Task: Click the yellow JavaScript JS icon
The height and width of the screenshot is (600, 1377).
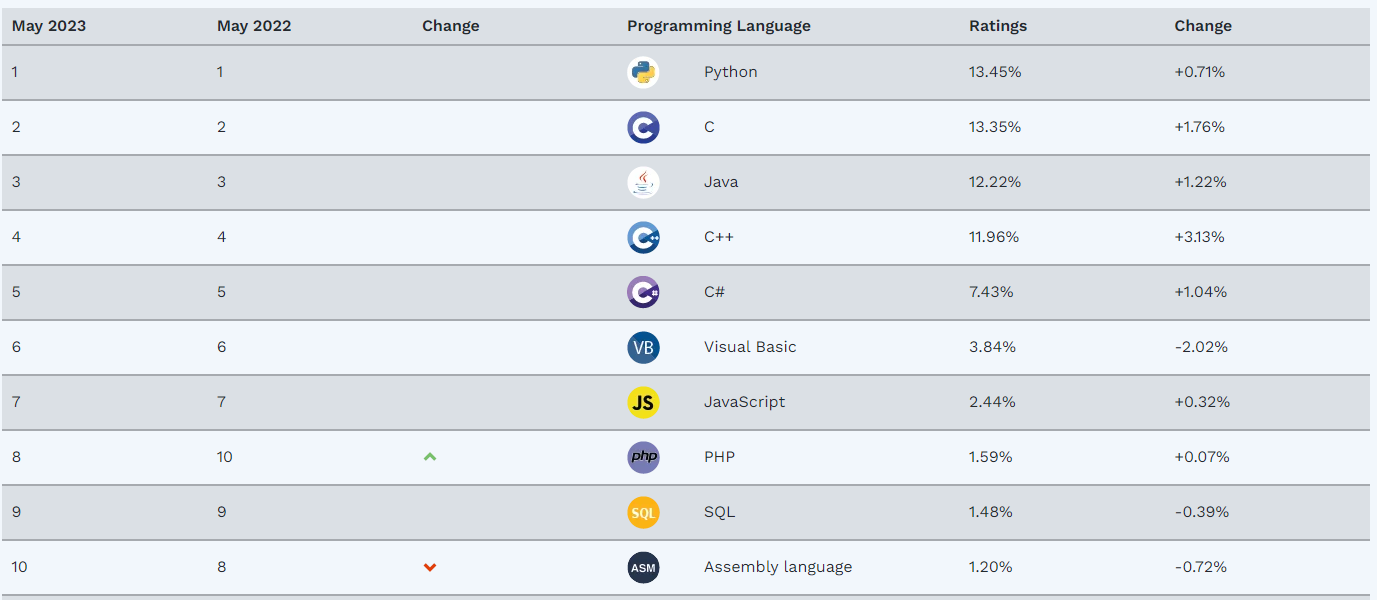Action: pyautogui.click(x=643, y=402)
